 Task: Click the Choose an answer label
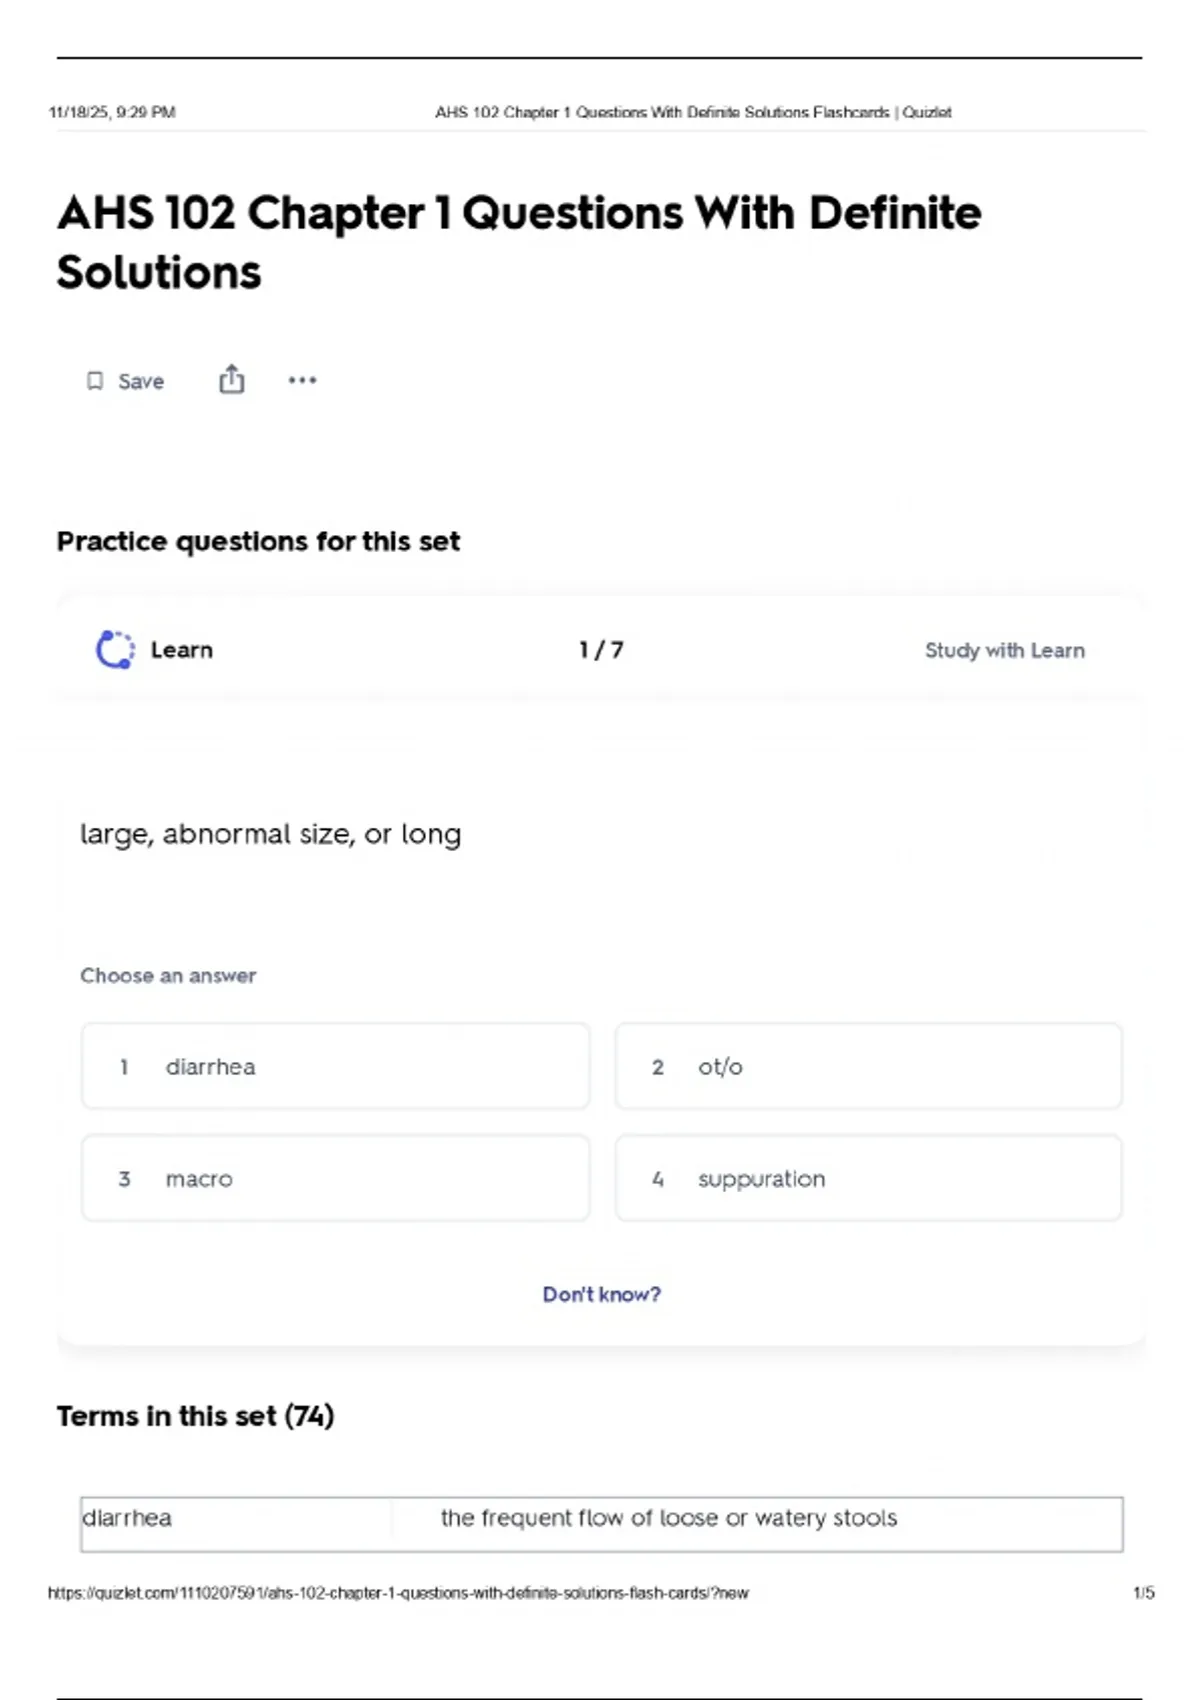[168, 976]
